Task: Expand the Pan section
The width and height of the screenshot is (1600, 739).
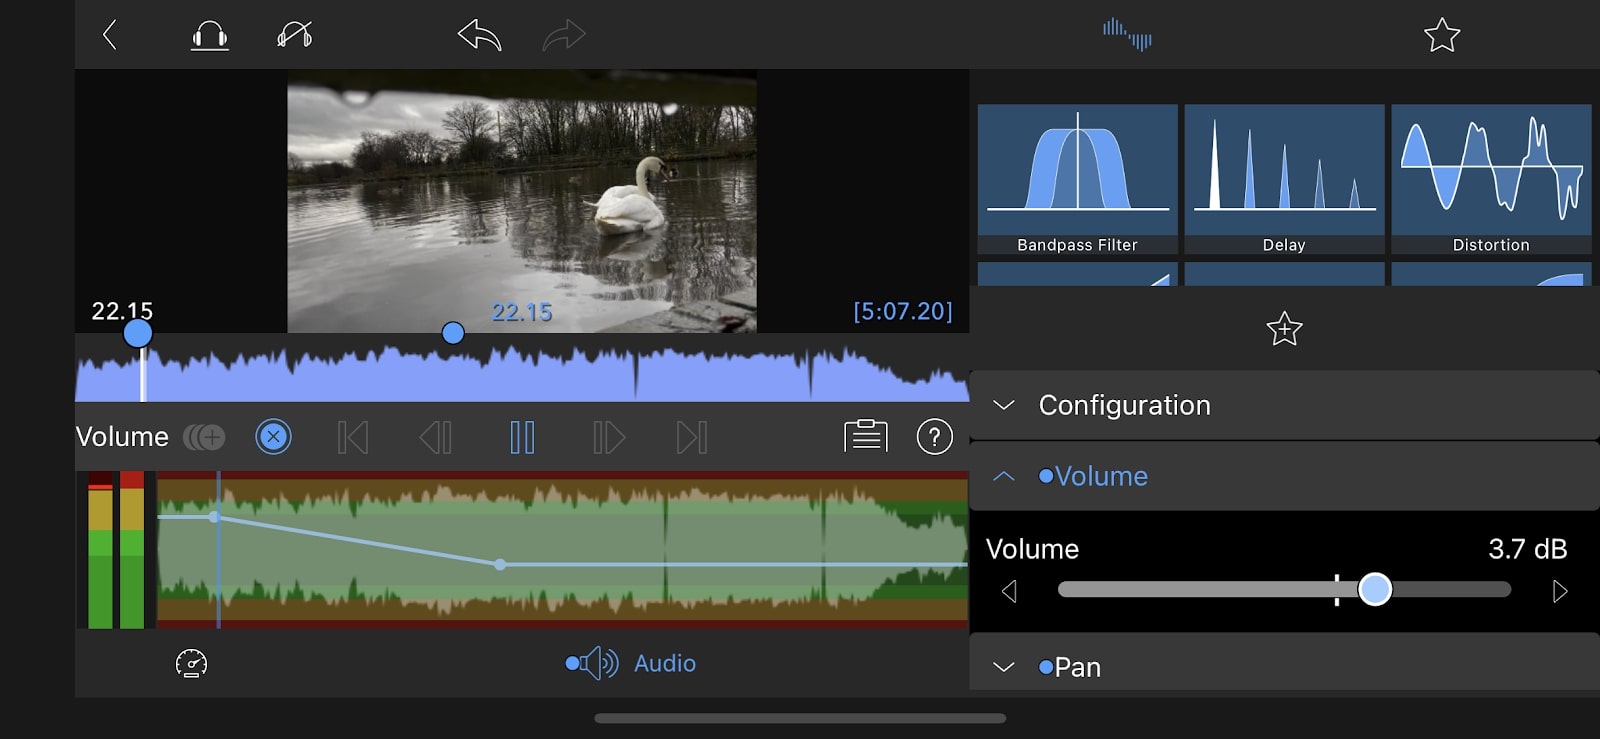Action: [x=1284, y=666]
